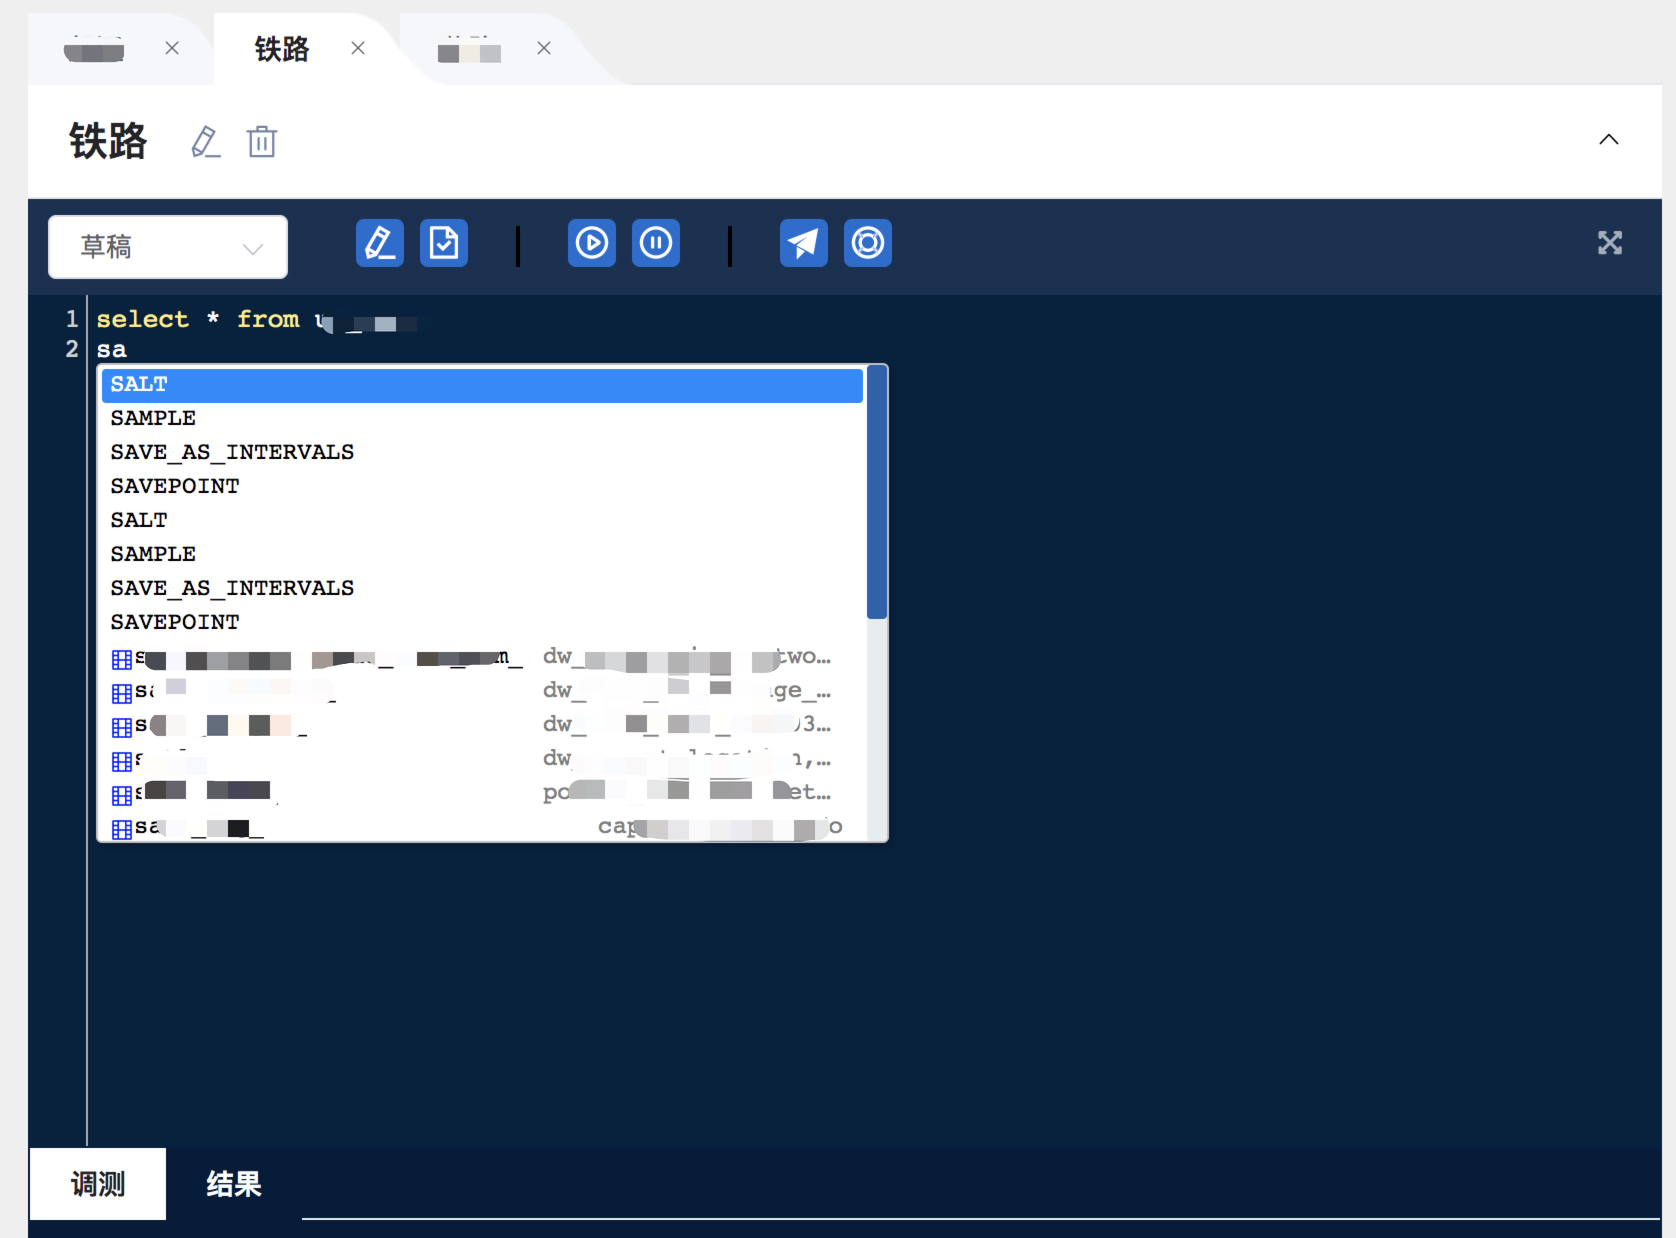Choose first SAVEPOINT suggestion
Viewport: 1676px width, 1238px height.
[x=482, y=486]
